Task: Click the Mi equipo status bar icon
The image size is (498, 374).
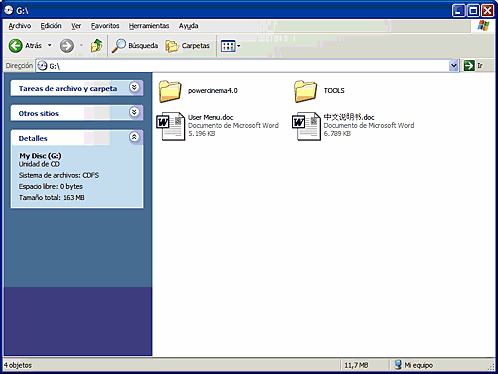Action: click(398, 365)
